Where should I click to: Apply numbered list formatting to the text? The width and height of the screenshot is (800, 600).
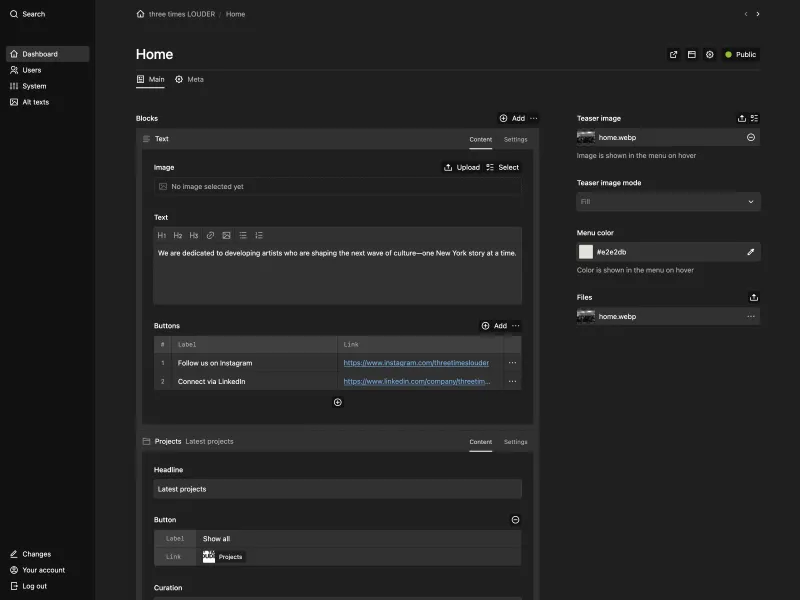(259, 235)
